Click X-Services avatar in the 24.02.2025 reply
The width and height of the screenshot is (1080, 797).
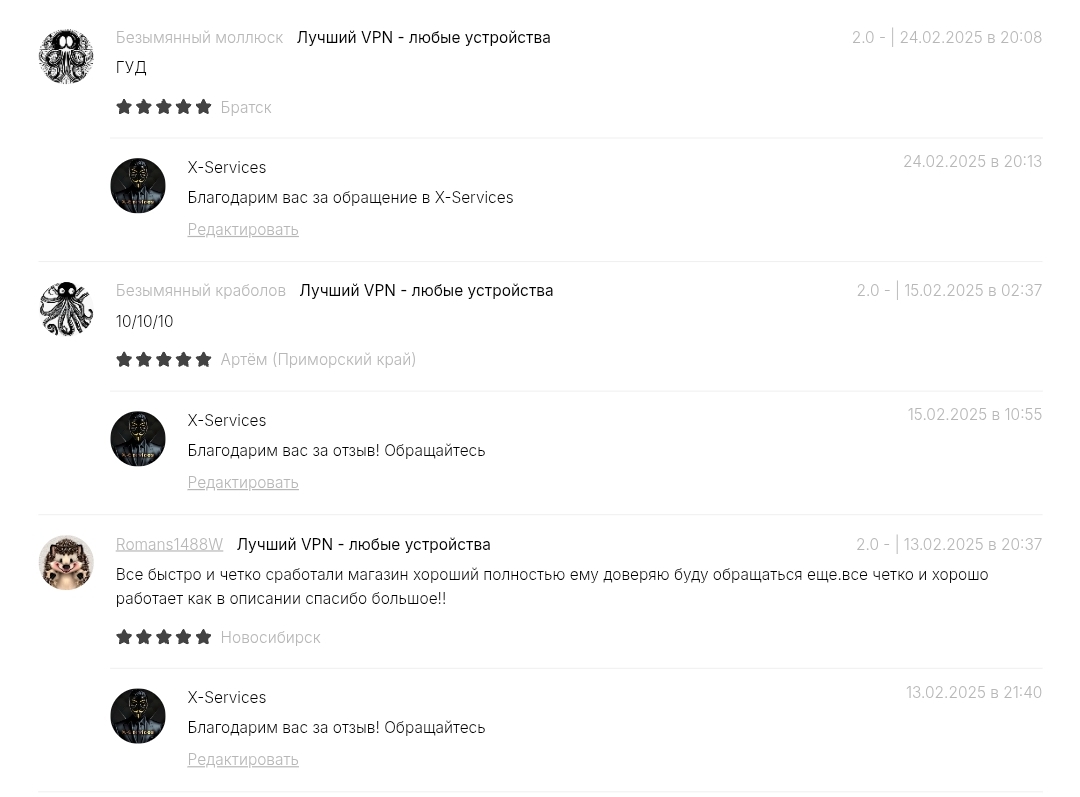[138, 186]
